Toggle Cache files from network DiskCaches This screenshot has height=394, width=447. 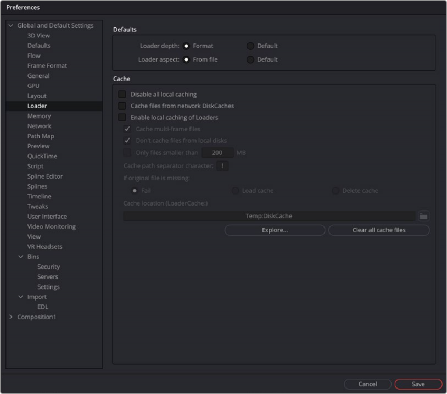click(122, 106)
